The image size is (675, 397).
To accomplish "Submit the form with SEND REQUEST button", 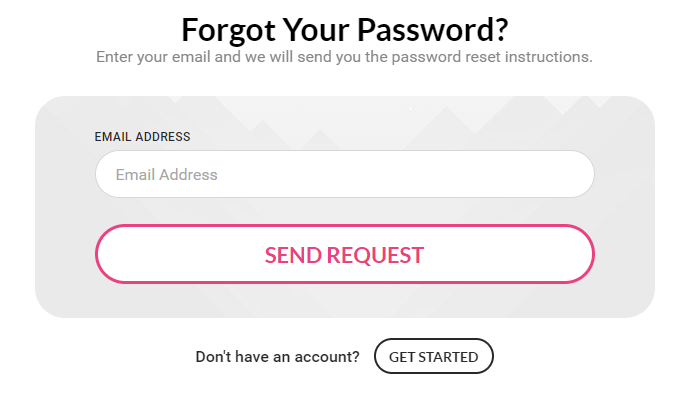I will pyautogui.click(x=344, y=254).
